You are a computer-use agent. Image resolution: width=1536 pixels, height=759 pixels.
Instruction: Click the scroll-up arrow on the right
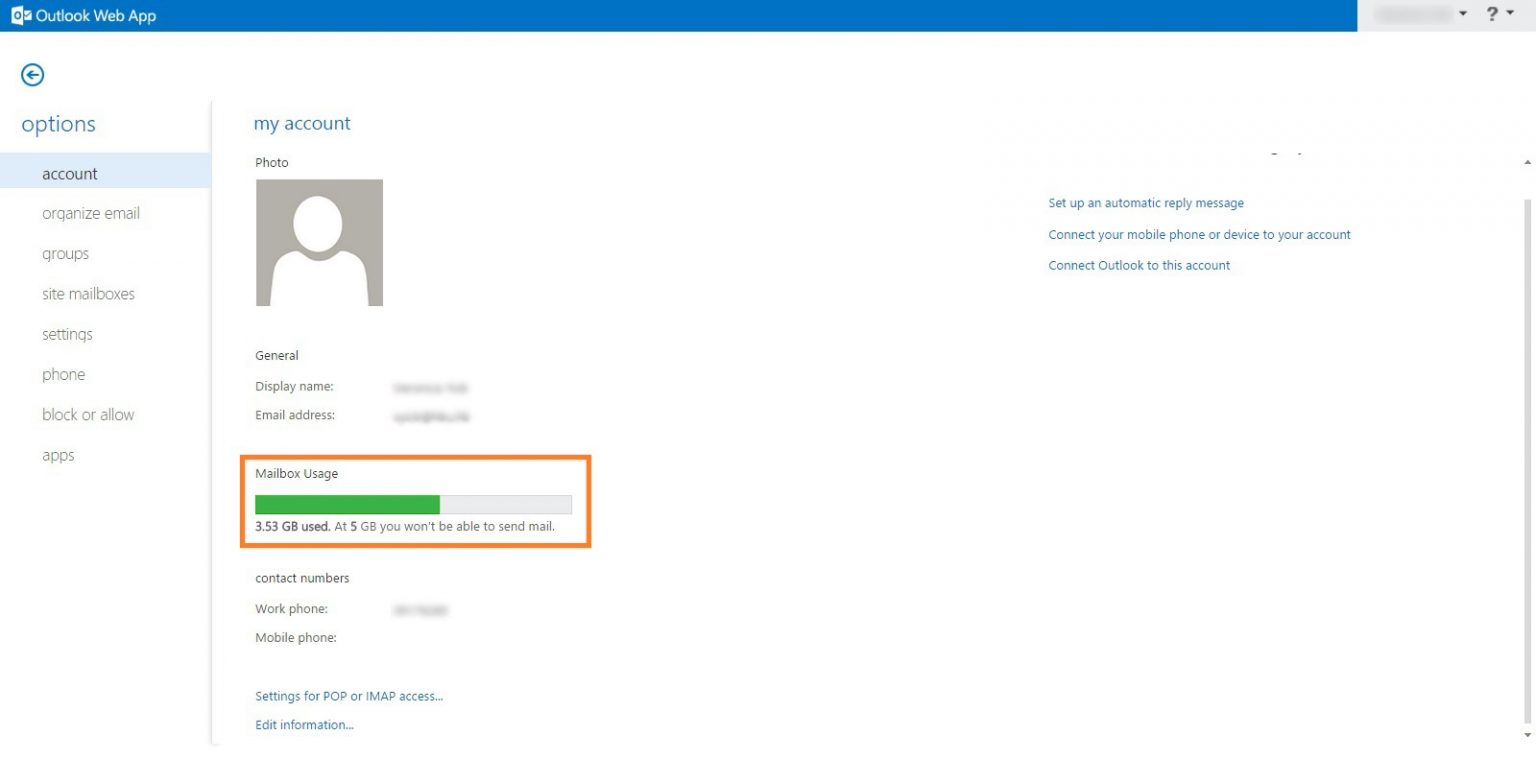(1527, 160)
